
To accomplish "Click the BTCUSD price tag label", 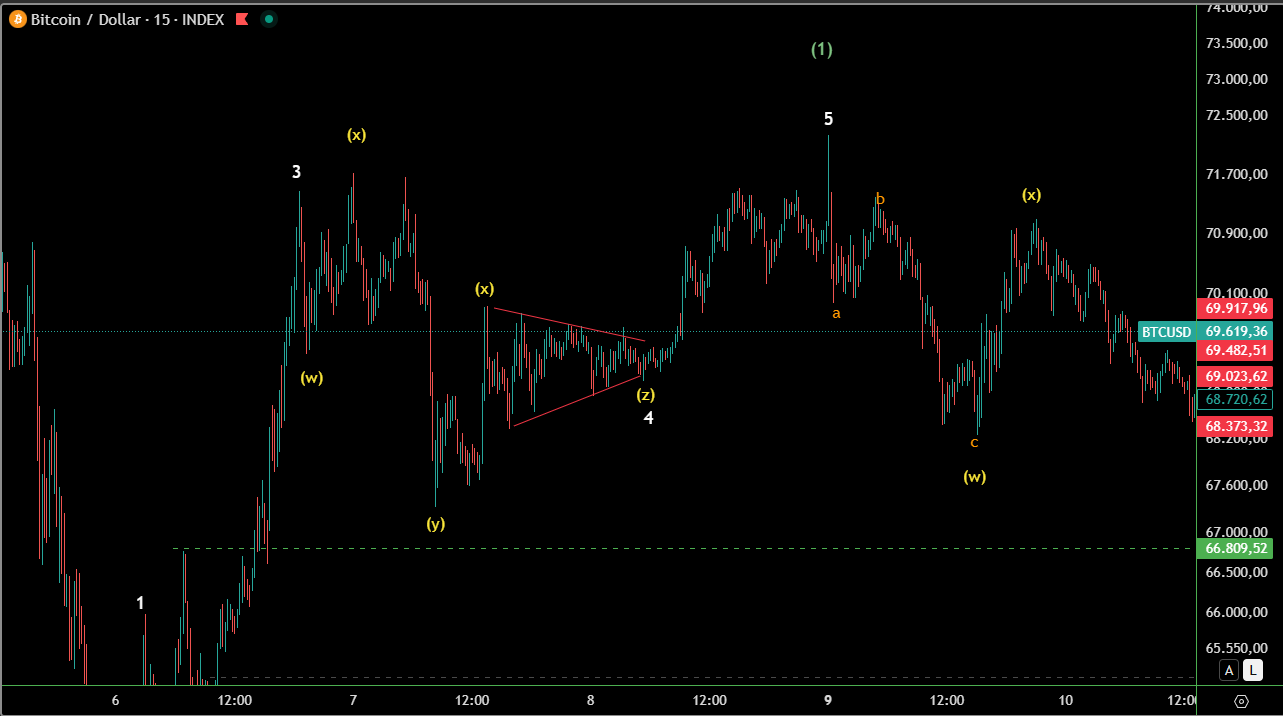I will (1166, 331).
